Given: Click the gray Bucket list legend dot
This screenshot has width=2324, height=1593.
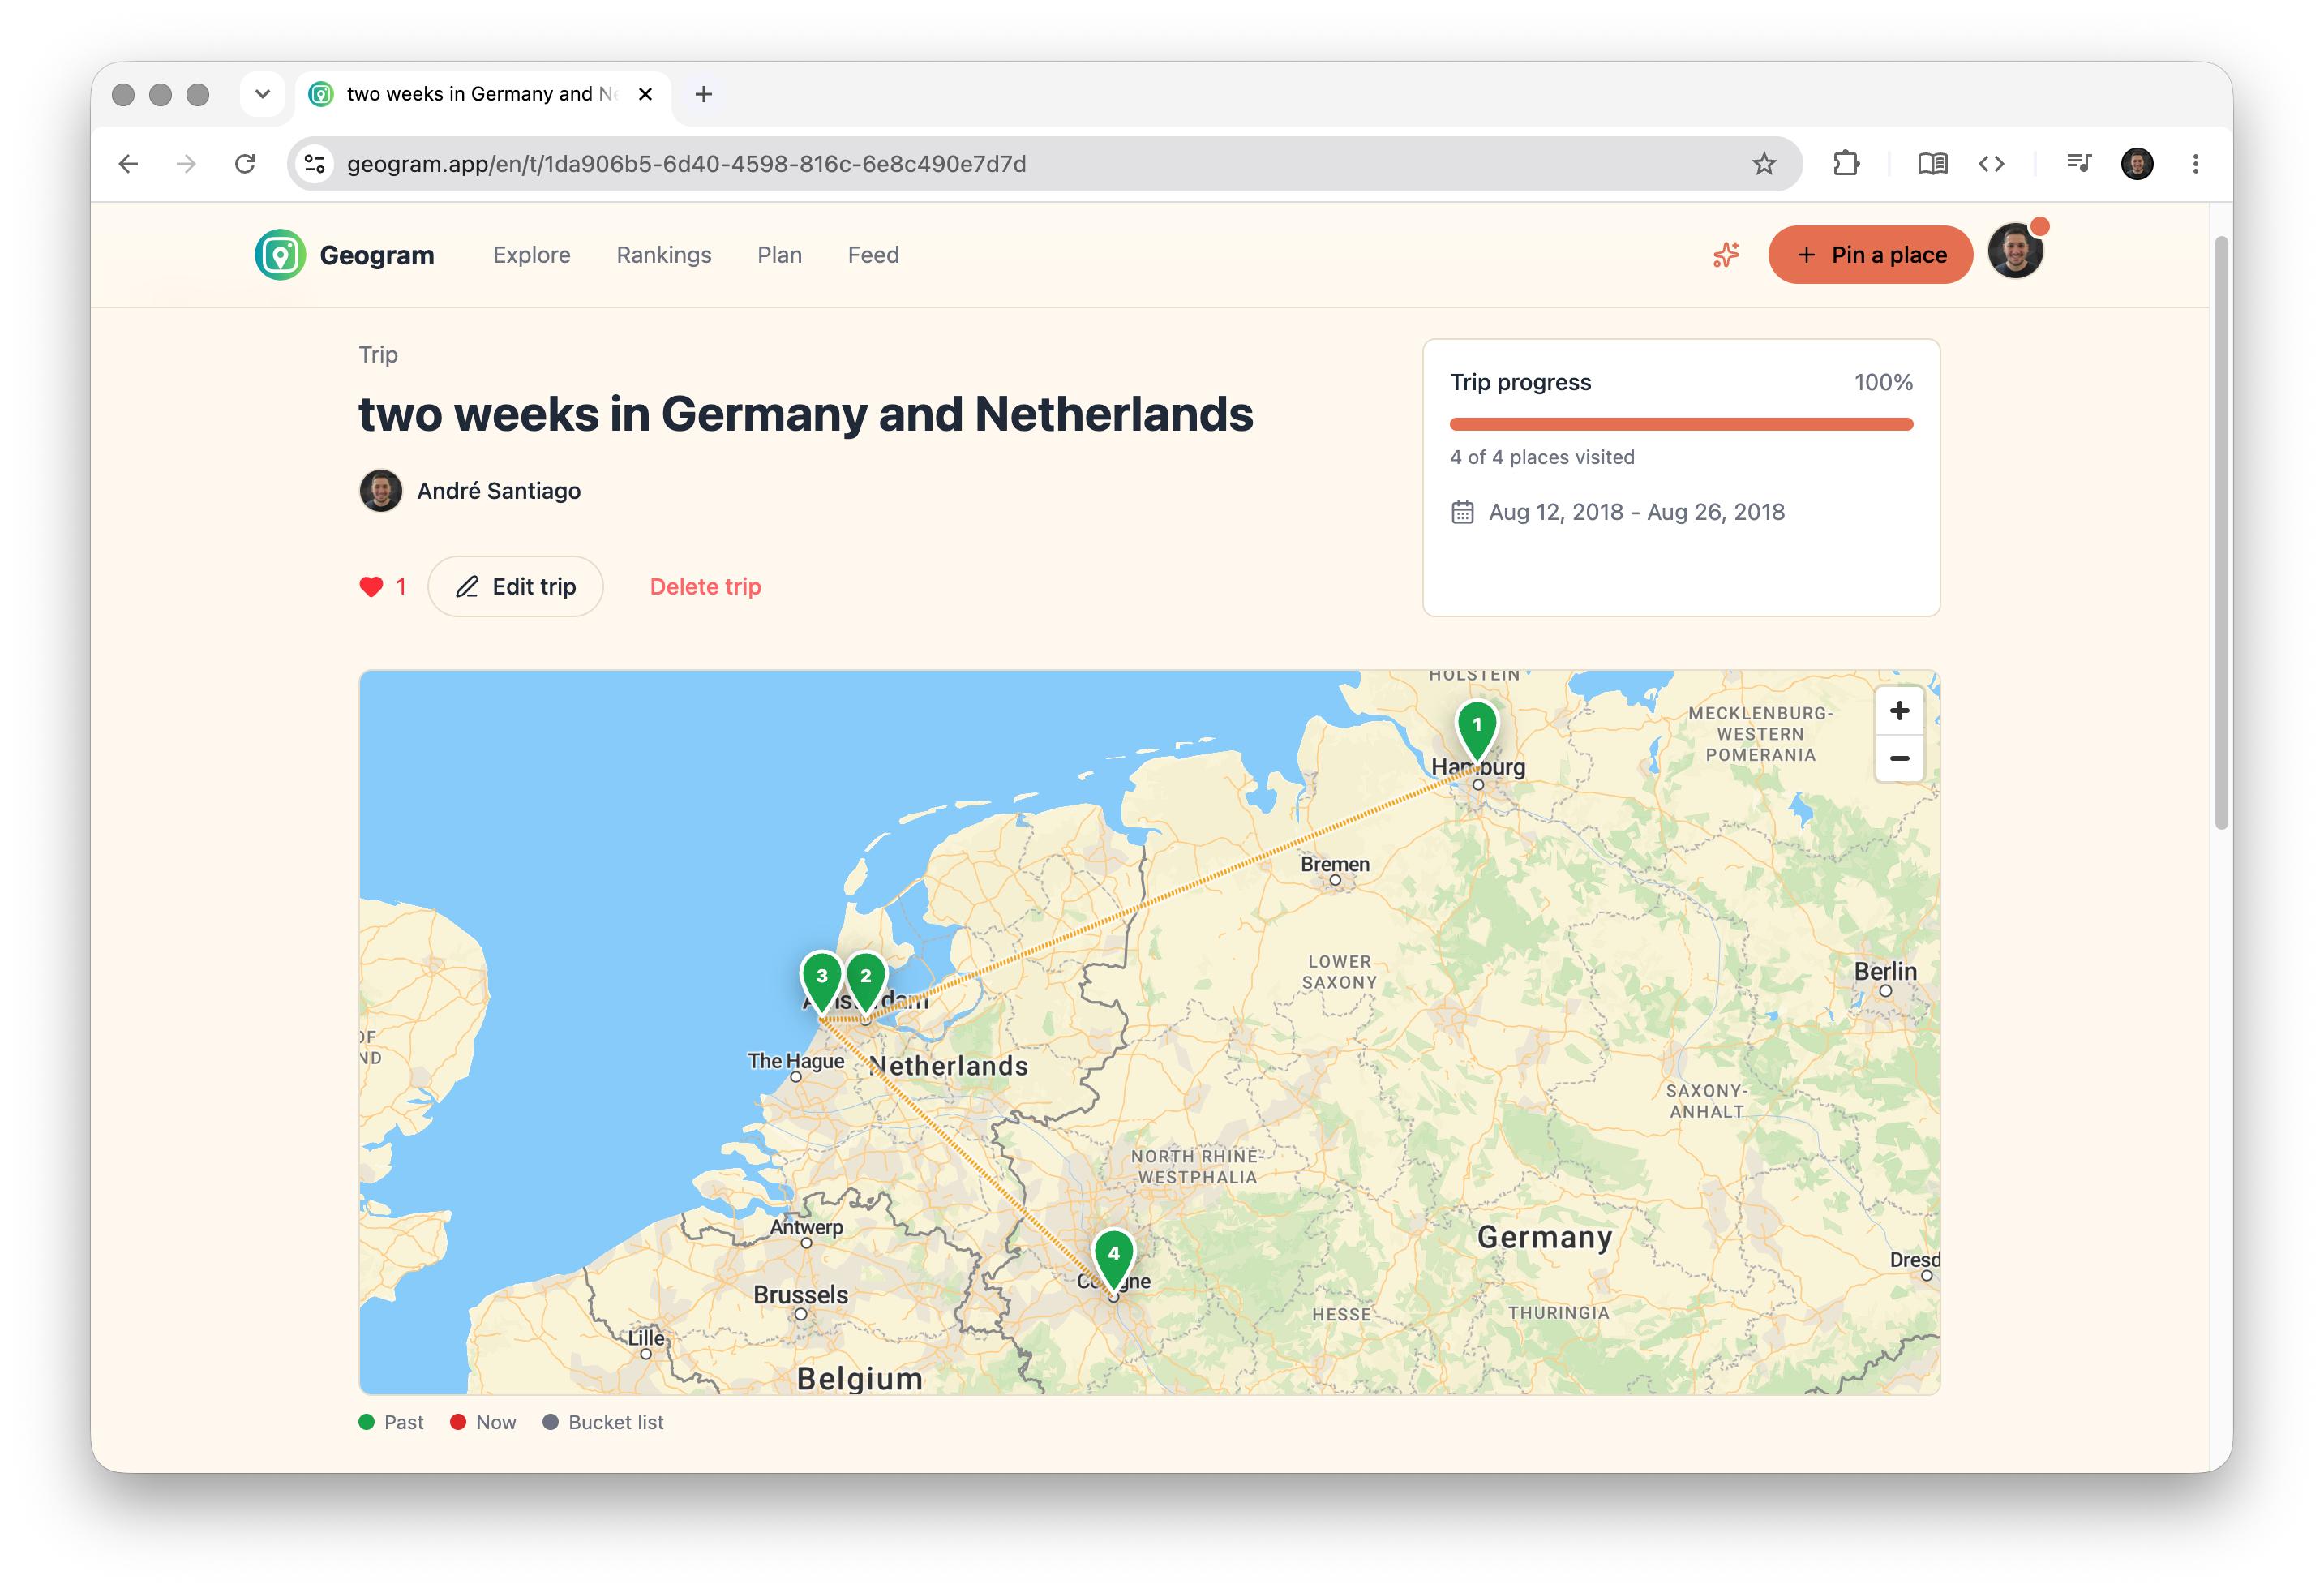Looking at the screenshot, I should point(550,1422).
